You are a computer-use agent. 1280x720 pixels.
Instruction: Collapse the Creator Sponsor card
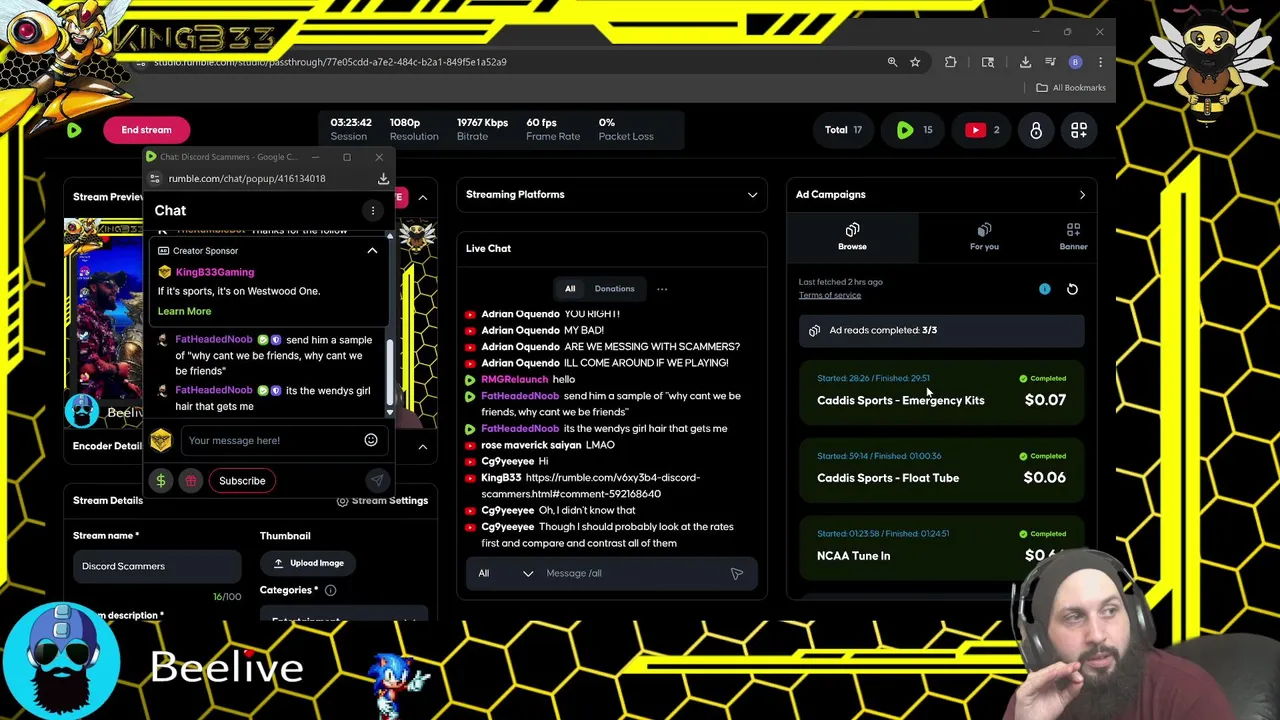pos(372,251)
